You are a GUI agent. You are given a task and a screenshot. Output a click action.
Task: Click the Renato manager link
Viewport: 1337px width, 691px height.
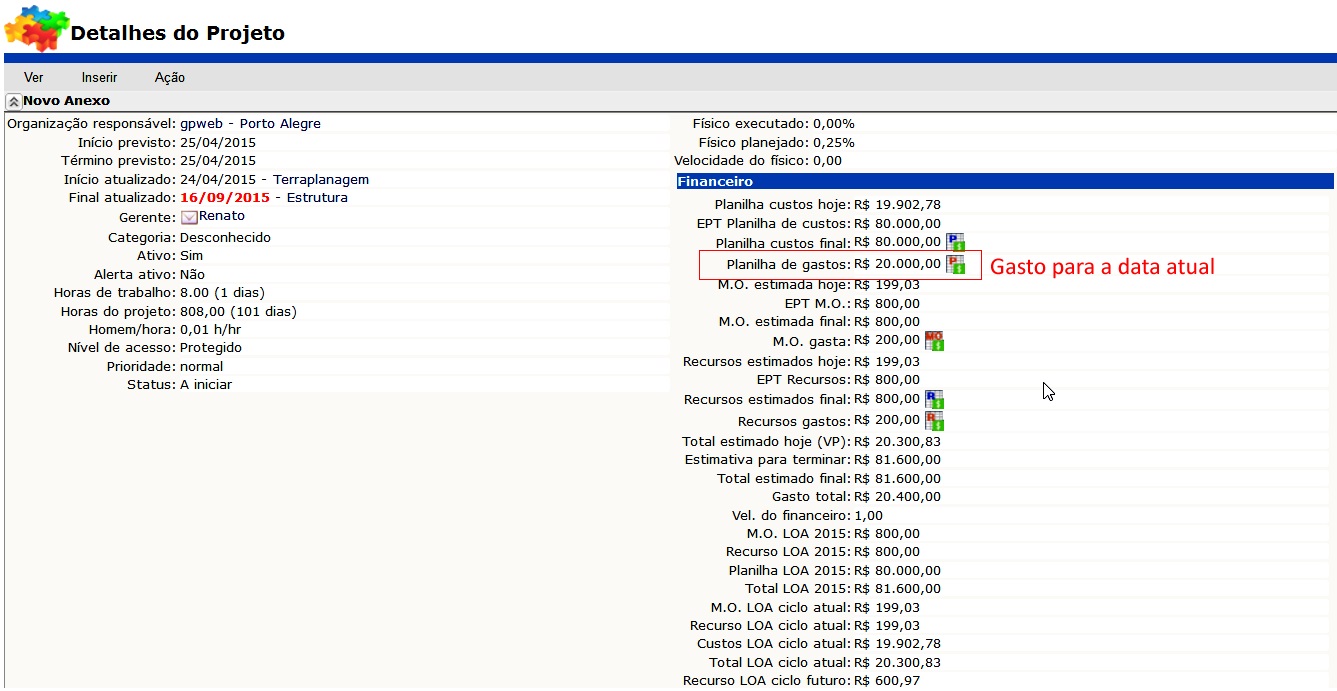(x=222, y=216)
